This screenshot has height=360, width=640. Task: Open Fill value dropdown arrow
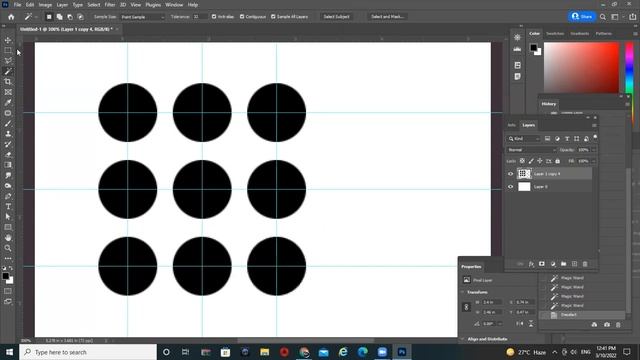coord(593,161)
